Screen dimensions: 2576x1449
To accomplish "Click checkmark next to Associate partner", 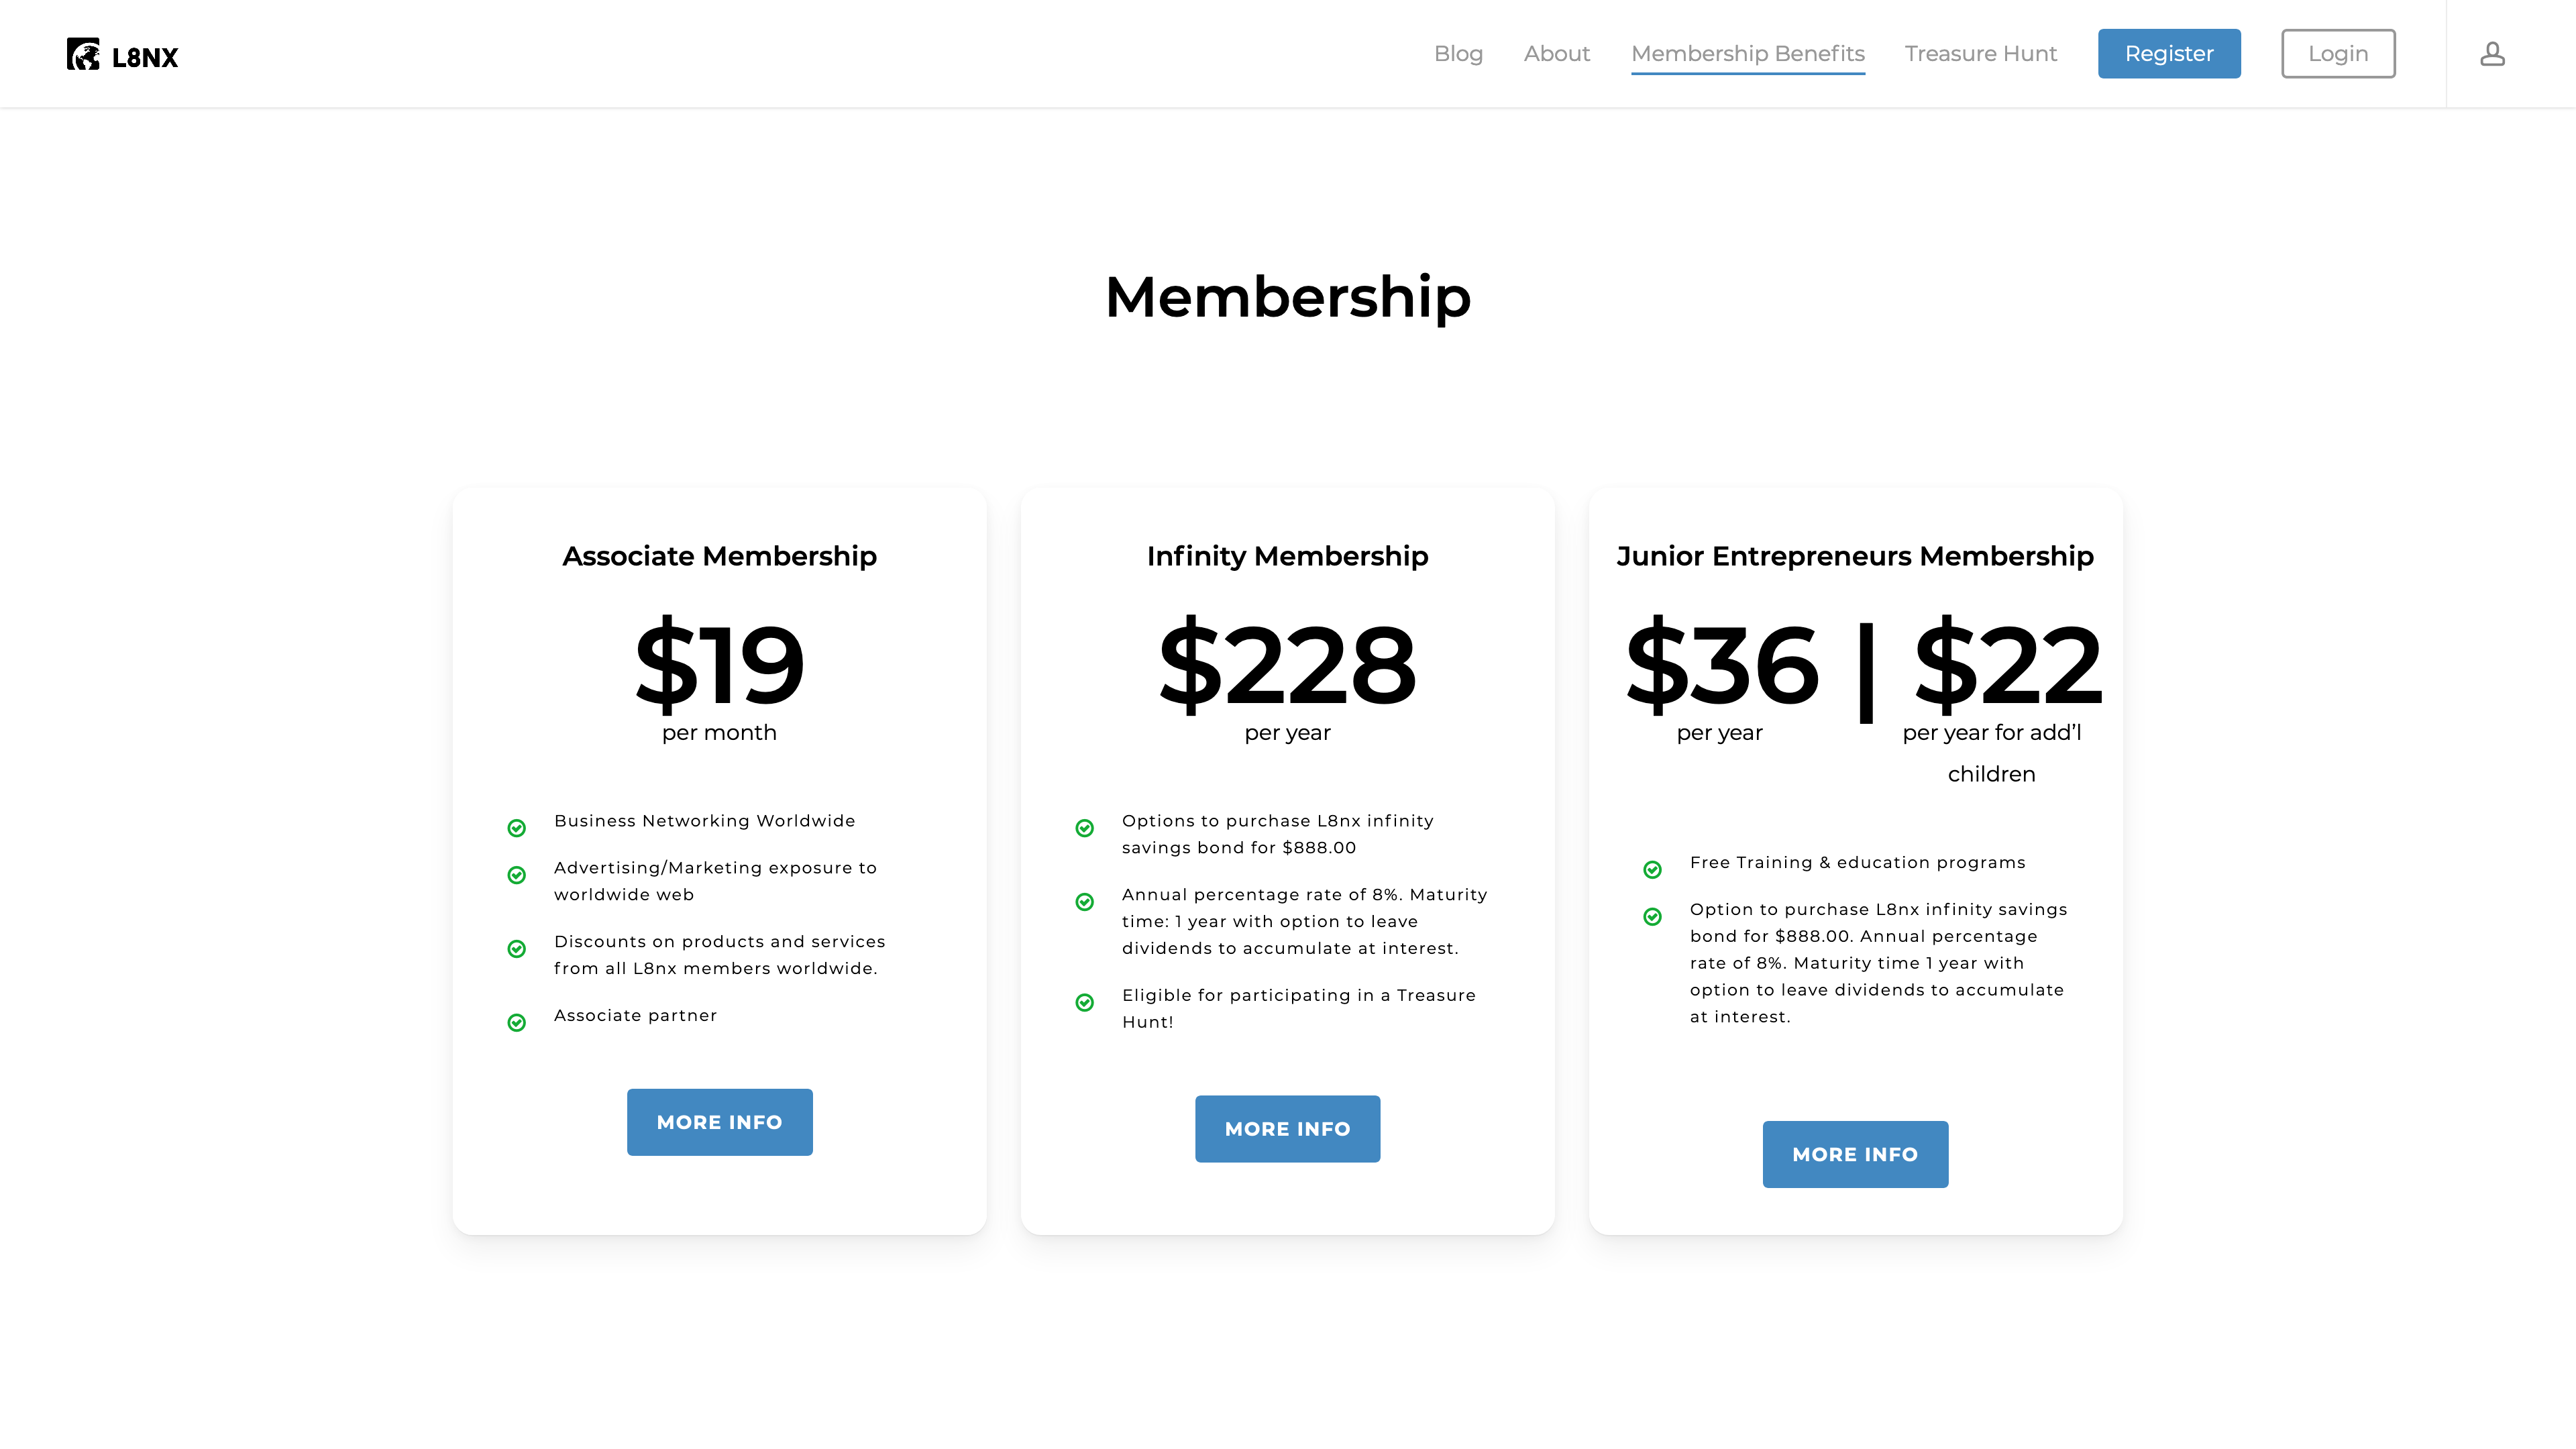I will click(x=517, y=1022).
